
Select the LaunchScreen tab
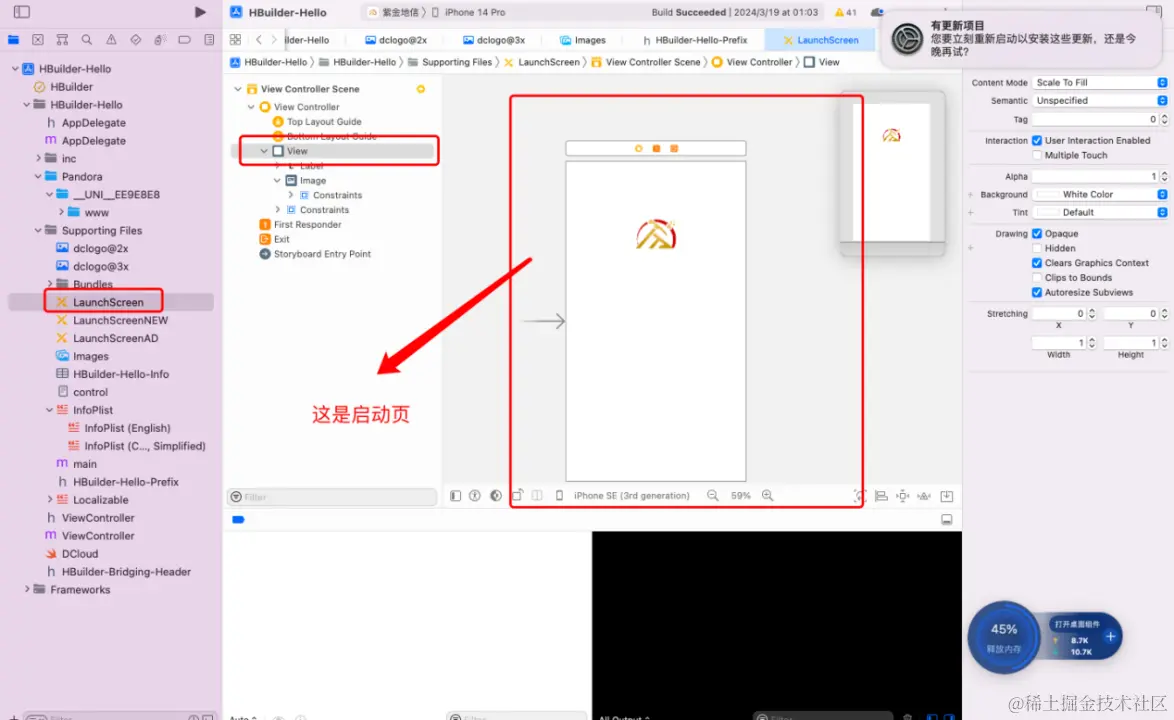click(821, 40)
